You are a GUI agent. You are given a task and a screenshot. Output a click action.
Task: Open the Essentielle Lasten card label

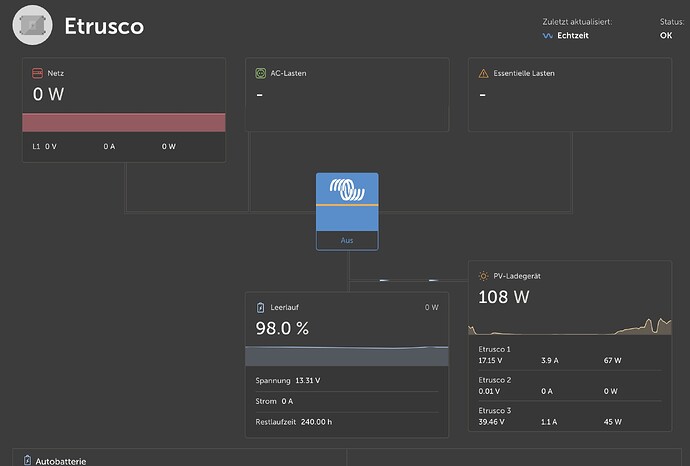coord(524,73)
